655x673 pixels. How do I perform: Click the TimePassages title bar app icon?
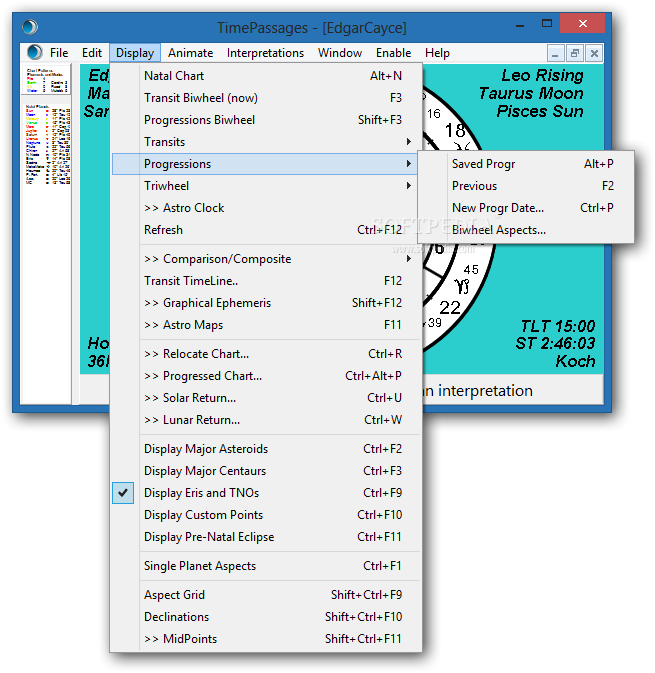pyautogui.click(x=30, y=27)
